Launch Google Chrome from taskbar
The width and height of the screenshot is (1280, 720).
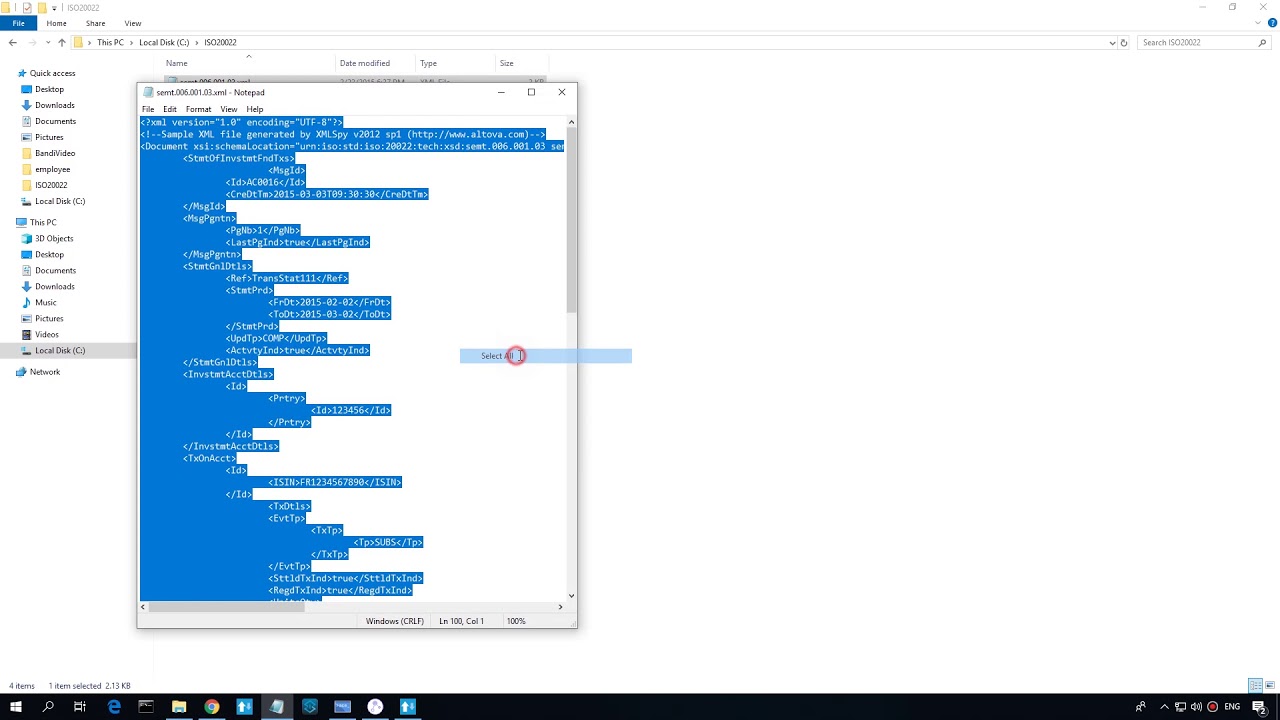click(x=212, y=707)
